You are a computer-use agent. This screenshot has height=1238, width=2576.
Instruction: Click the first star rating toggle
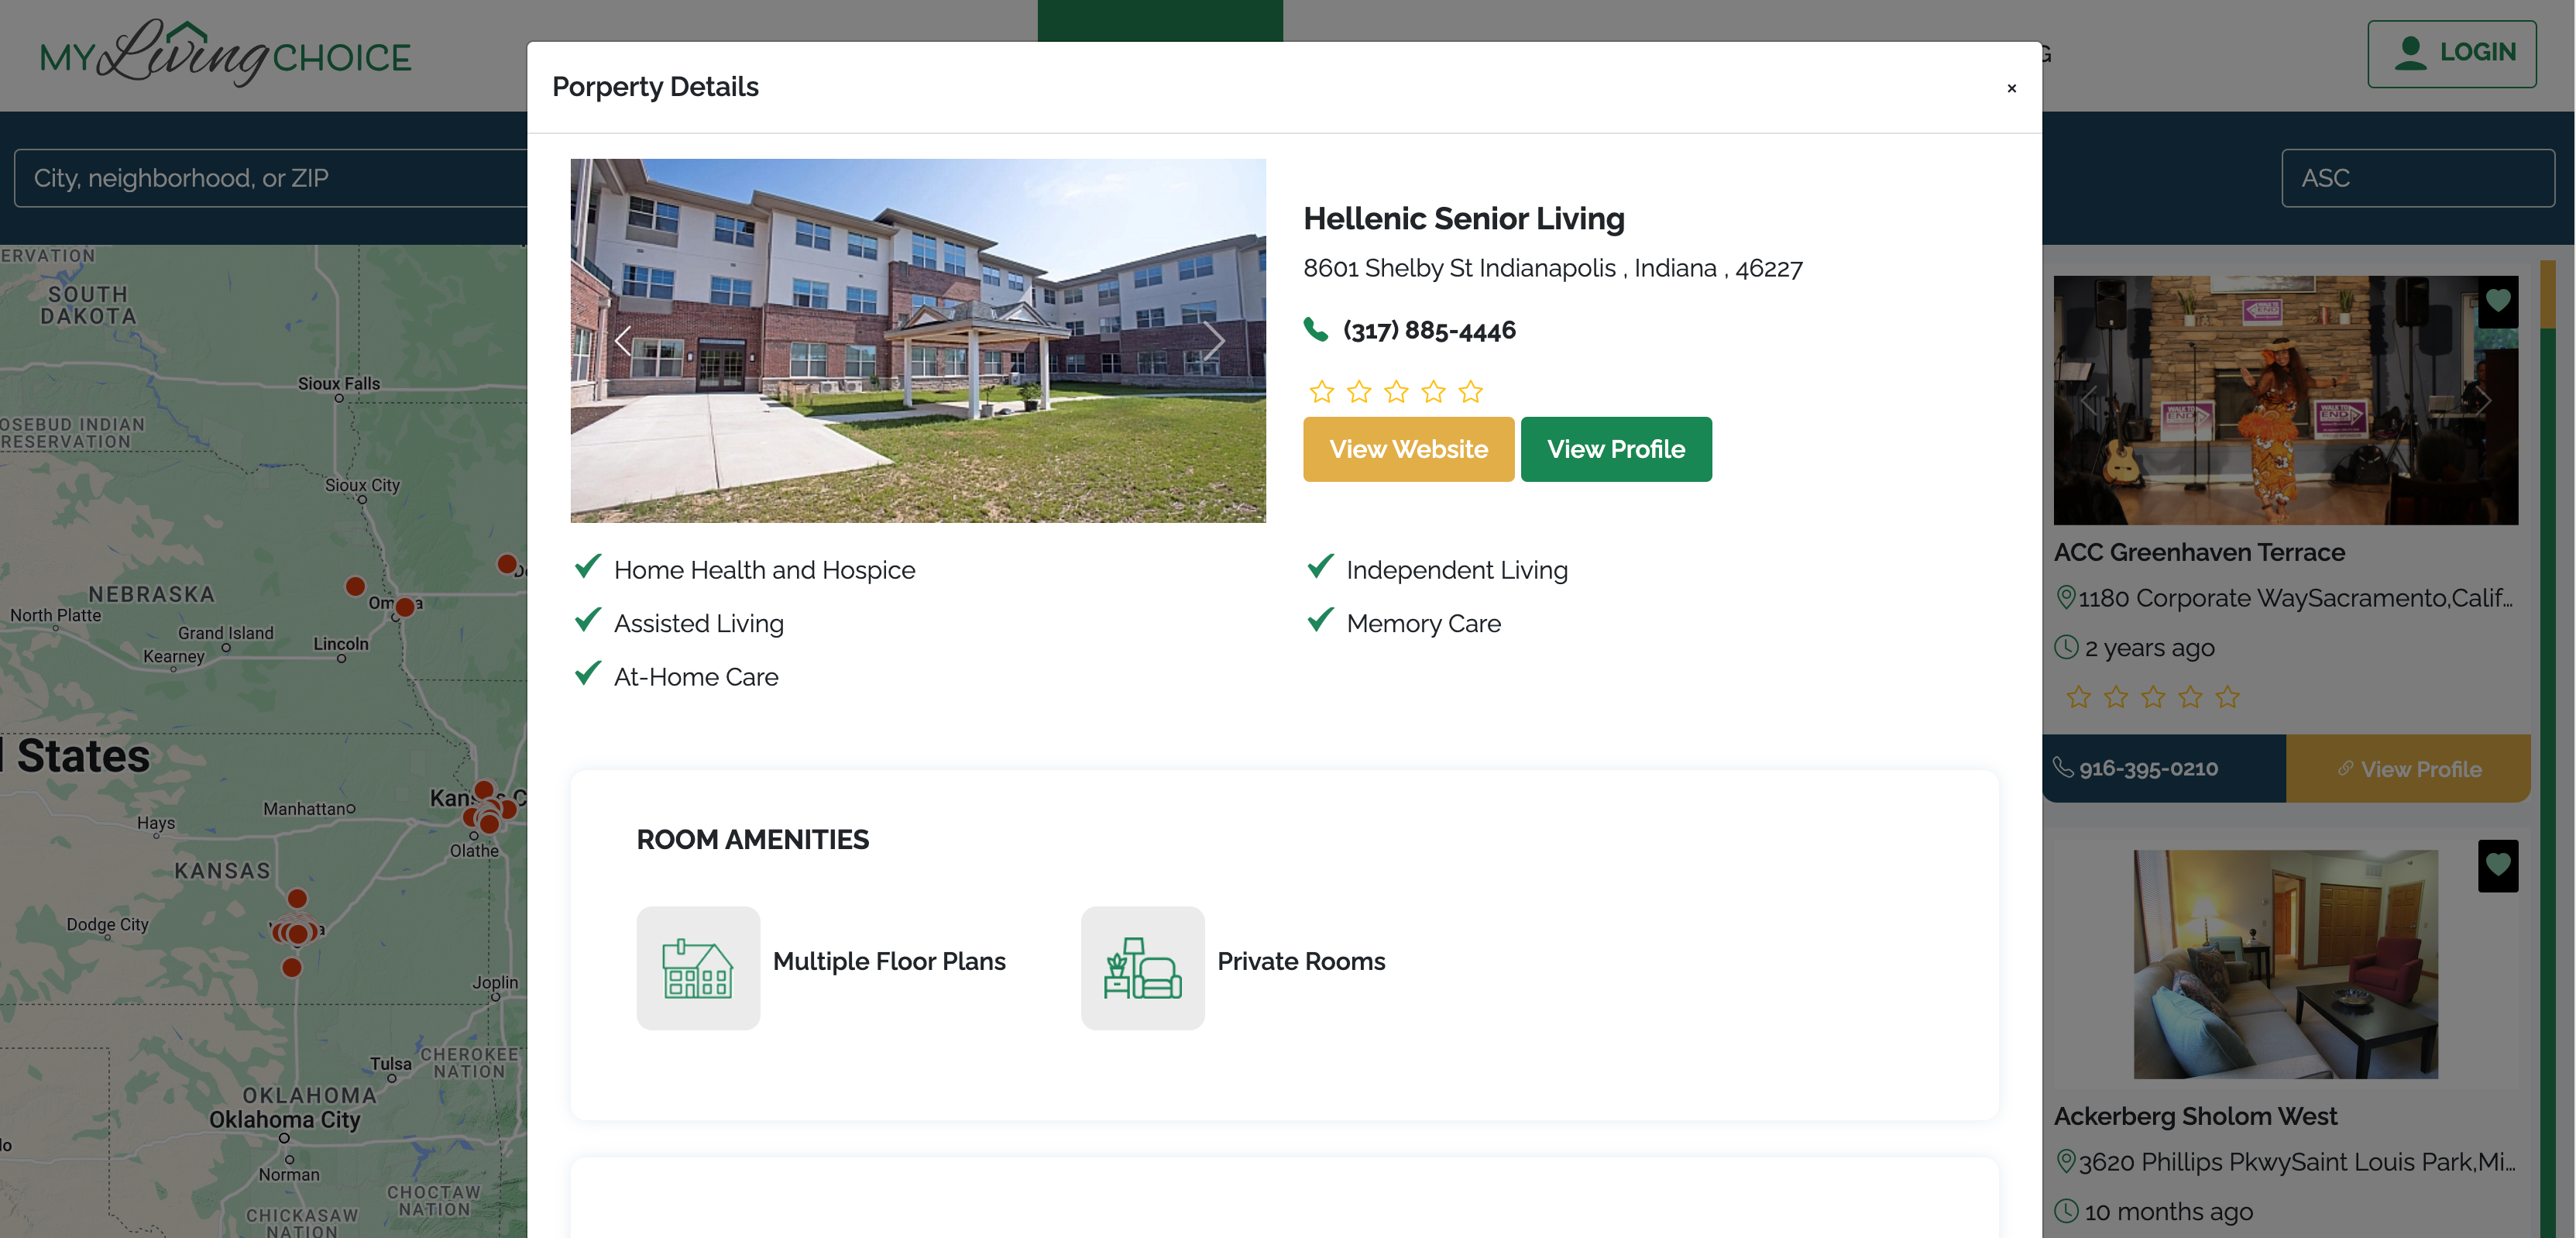(1321, 390)
